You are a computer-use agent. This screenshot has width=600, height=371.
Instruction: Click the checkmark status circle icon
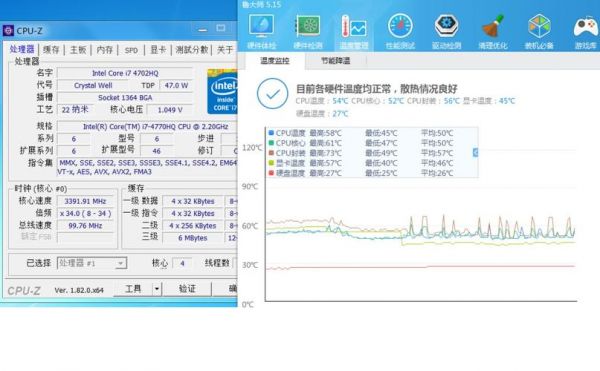click(x=272, y=93)
